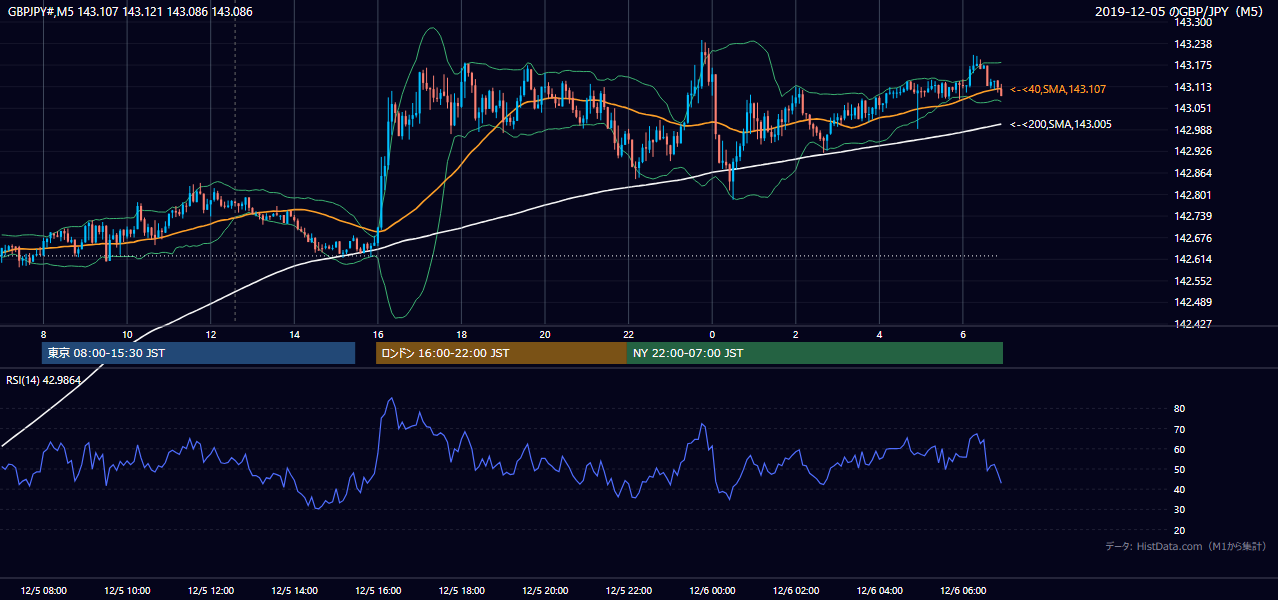This screenshot has height=600, width=1278.
Task: Click price axis value 142.676
Action: (1193, 238)
